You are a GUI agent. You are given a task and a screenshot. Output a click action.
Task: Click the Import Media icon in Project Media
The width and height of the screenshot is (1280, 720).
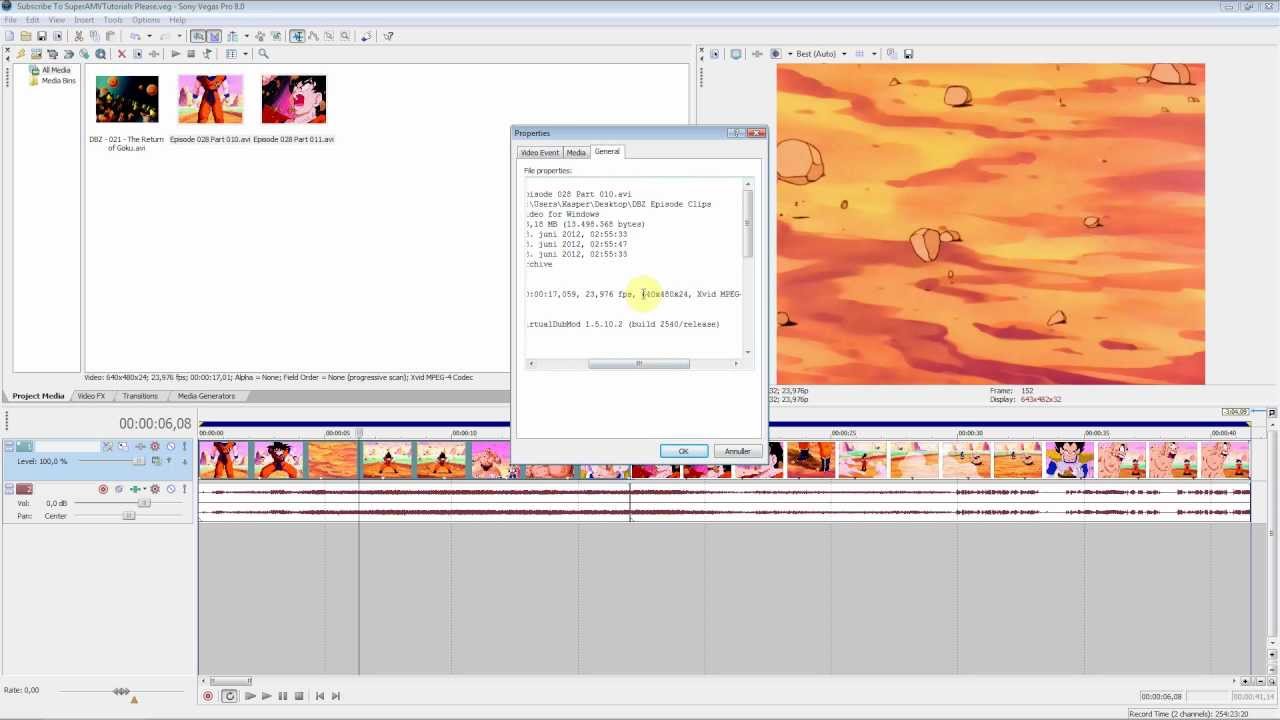click(x=36, y=54)
